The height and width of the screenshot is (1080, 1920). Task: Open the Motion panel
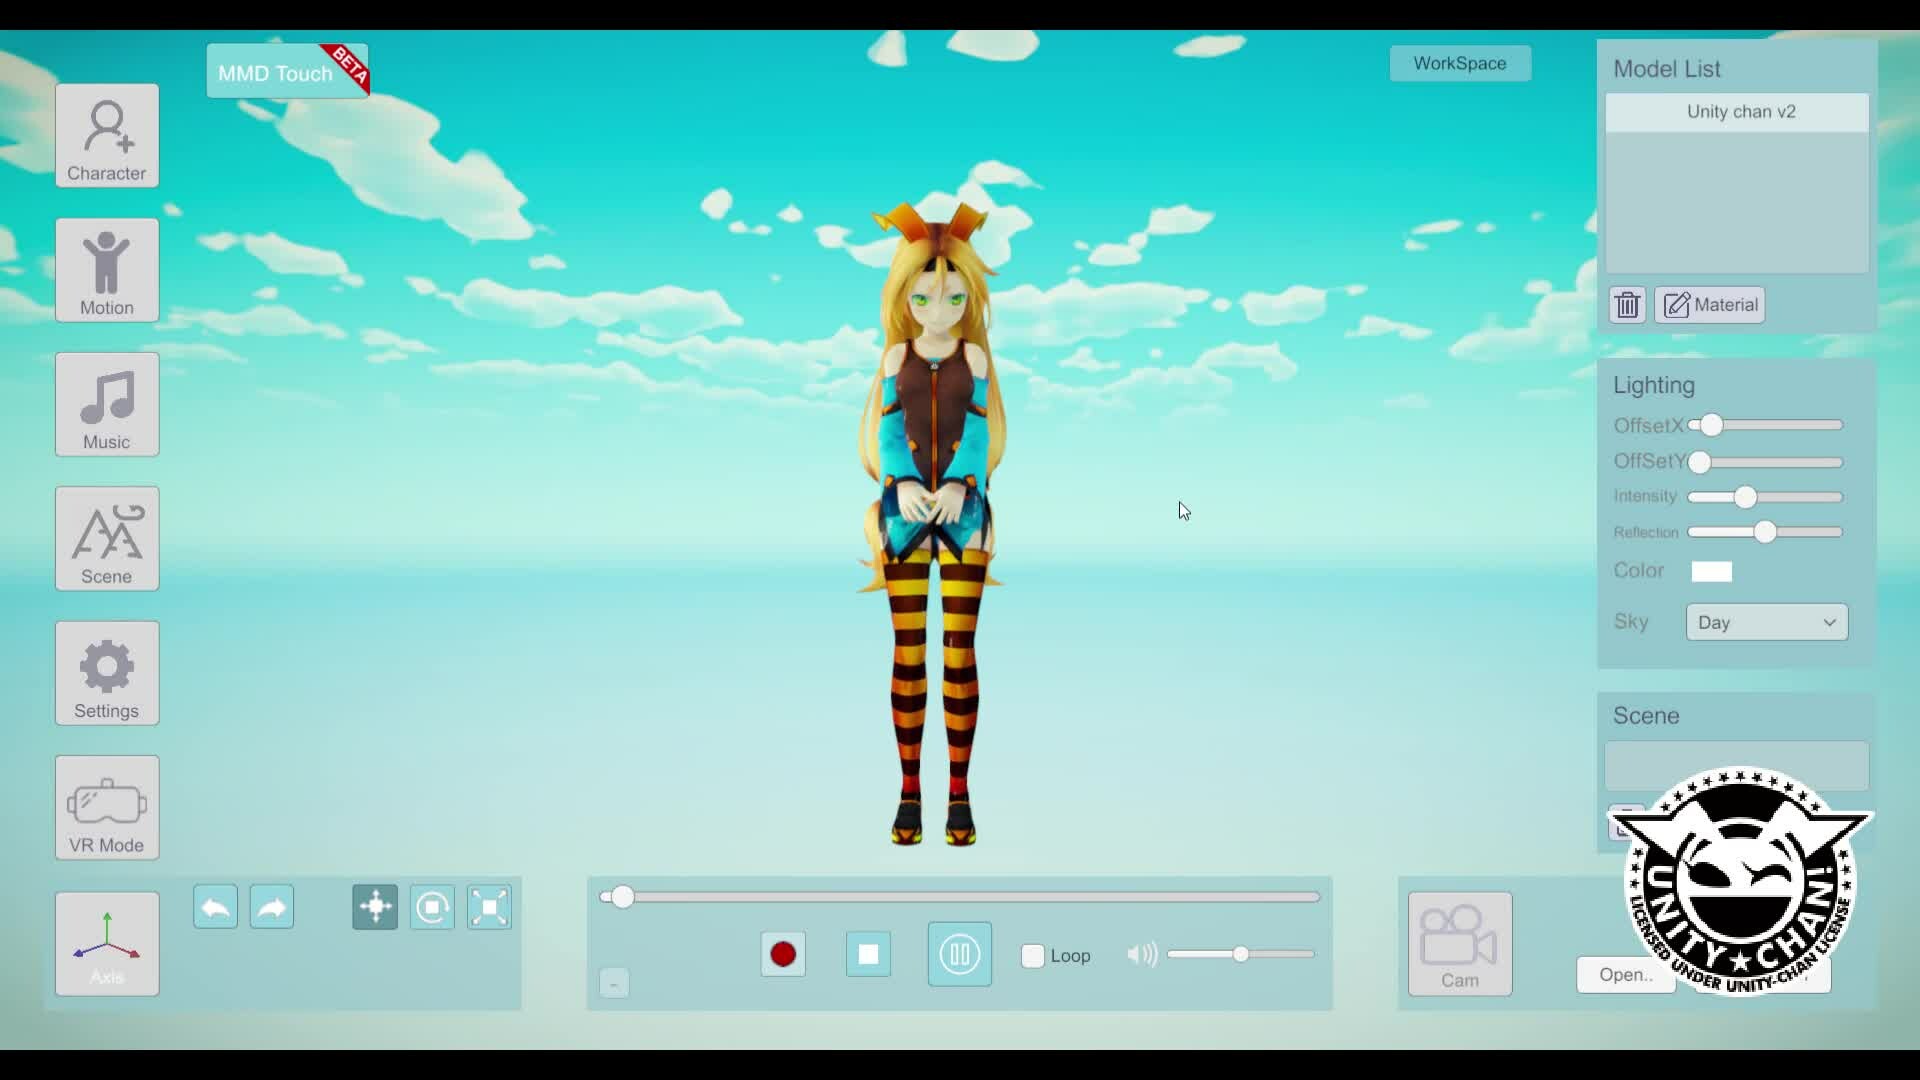(x=107, y=270)
